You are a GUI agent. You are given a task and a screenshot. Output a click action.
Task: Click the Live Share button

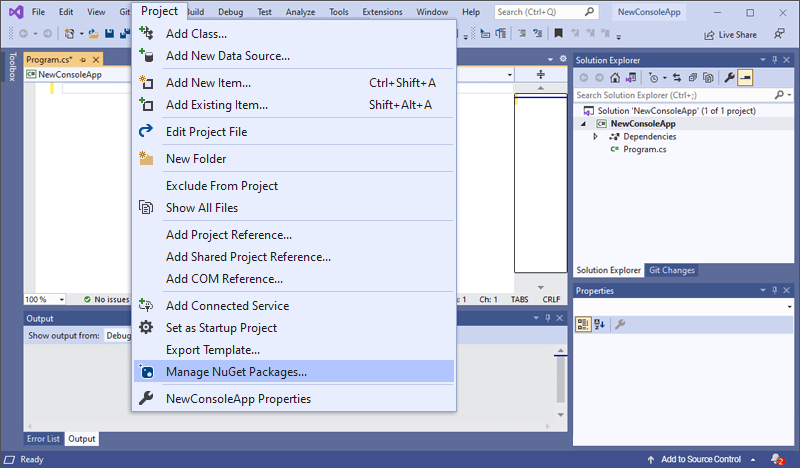point(731,35)
